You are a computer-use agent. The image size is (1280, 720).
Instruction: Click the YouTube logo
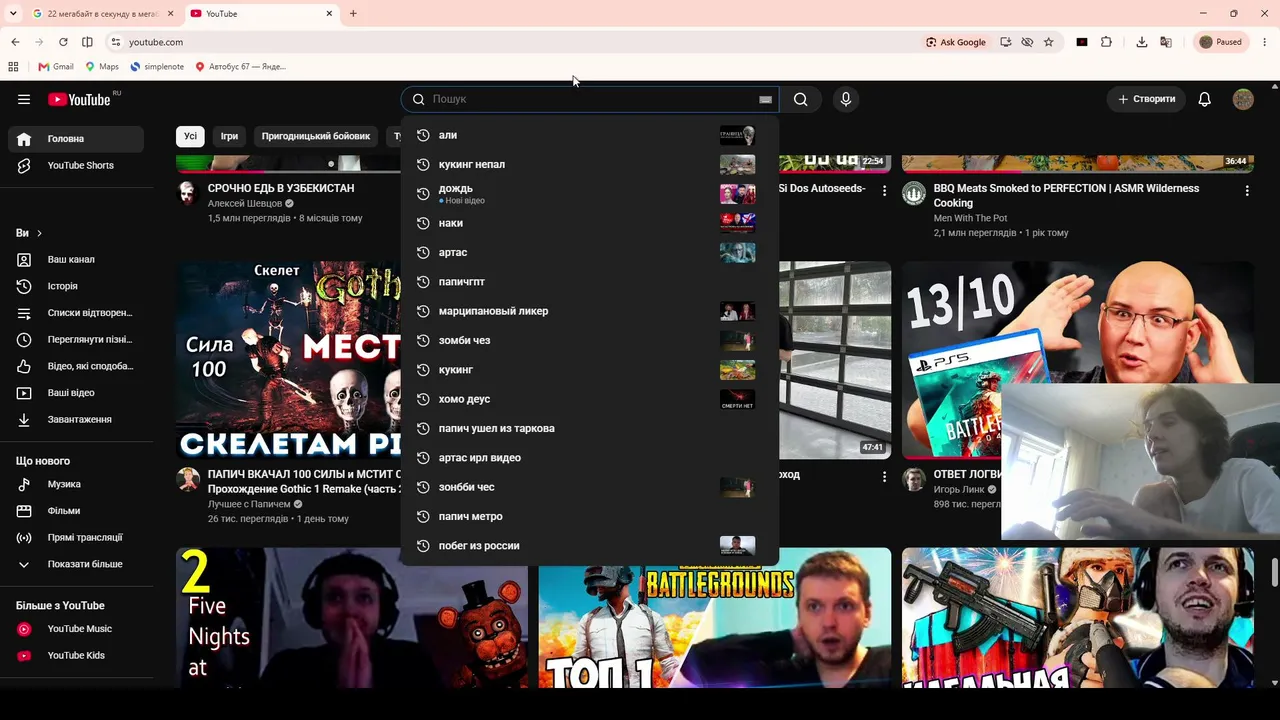79,99
